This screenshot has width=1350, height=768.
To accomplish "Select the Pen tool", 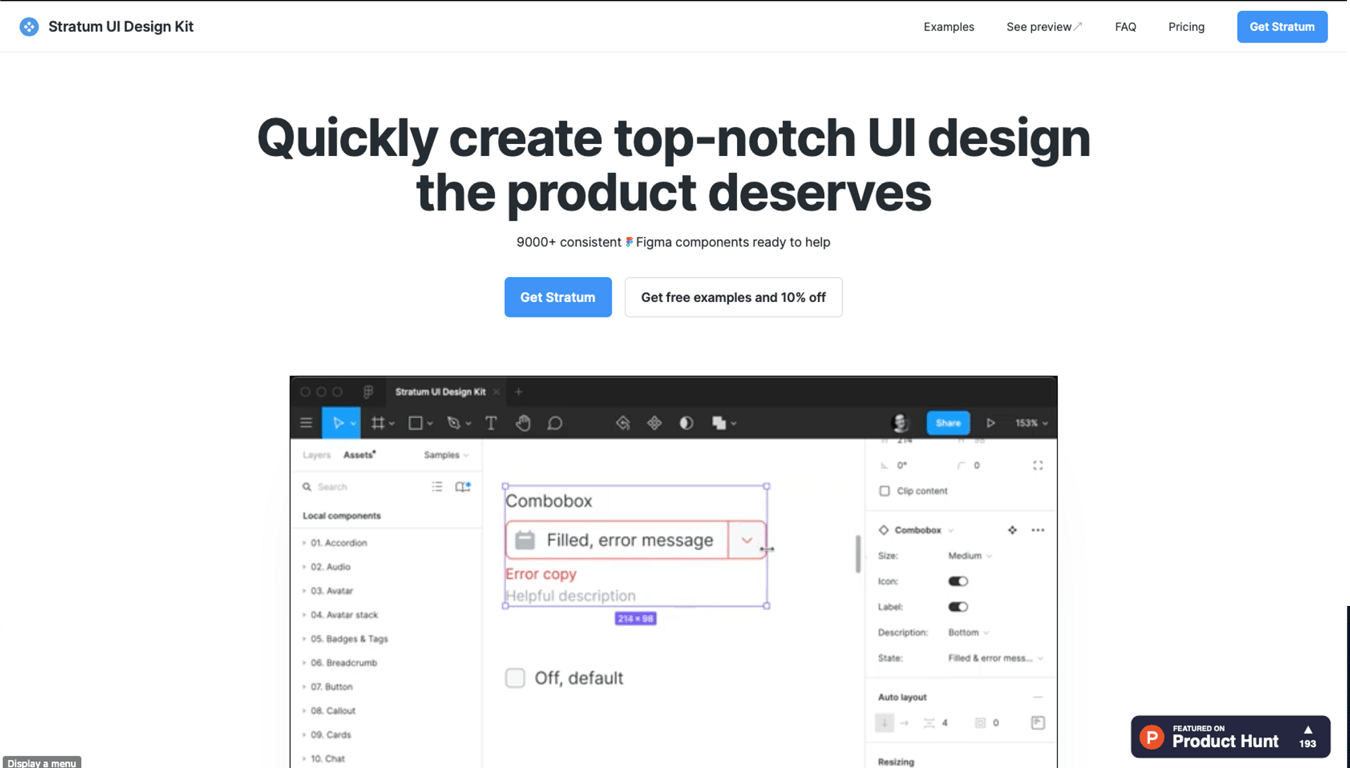I will (453, 422).
